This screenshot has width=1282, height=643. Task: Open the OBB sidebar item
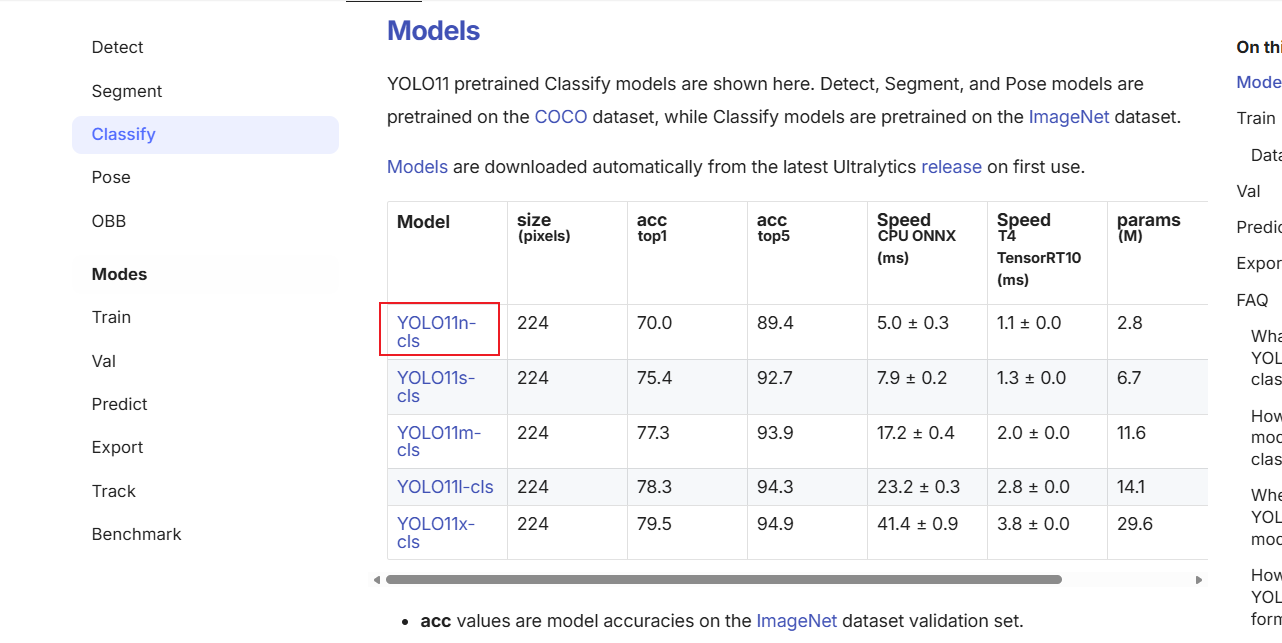(109, 221)
